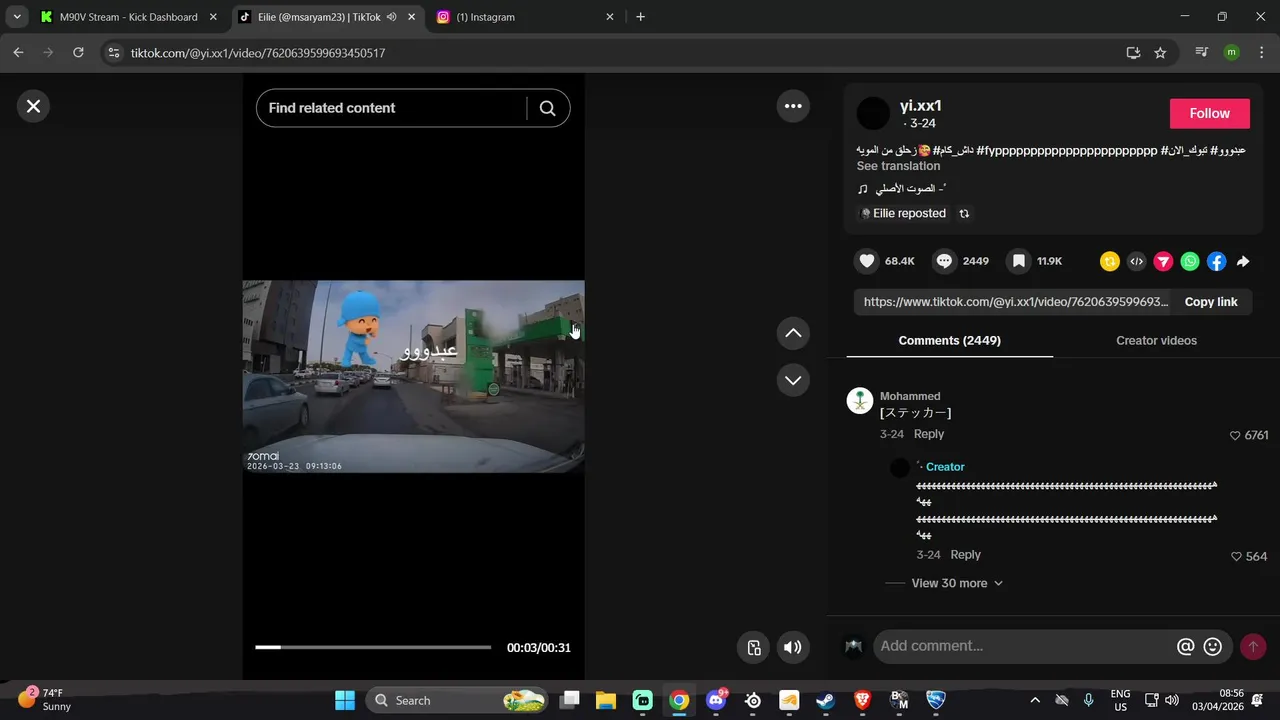Click the address bar URL
Image resolution: width=1280 pixels, height=720 pixels.
point(258,53)
